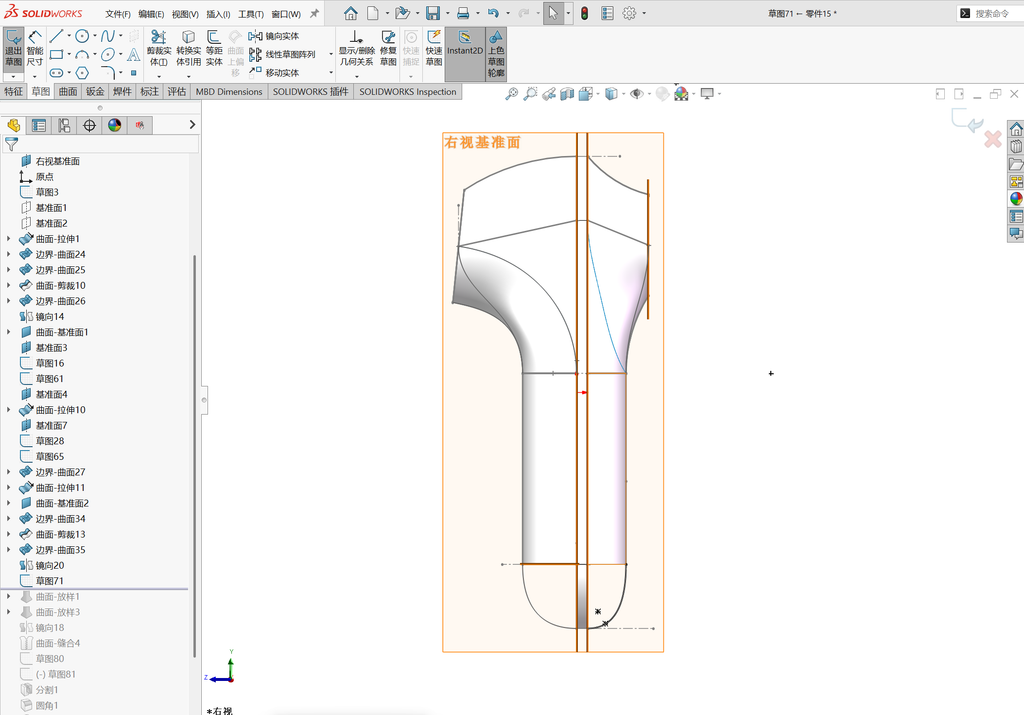Open the 线性草图阵列 dropdown arrow
Viewport: 1024px width, 715px height.
coord(331,55)
